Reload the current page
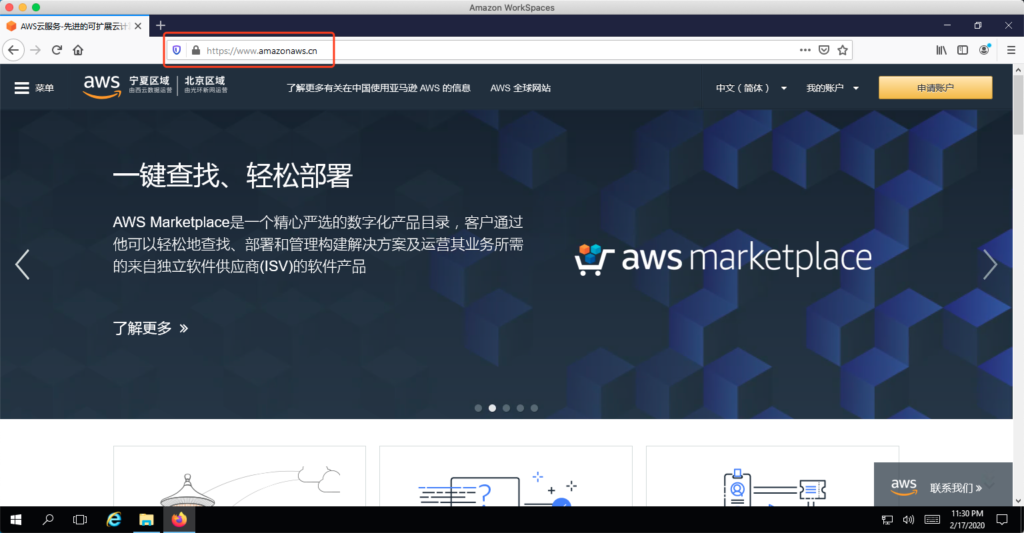This screenshot has width=1024, height=533. [57, 50]
